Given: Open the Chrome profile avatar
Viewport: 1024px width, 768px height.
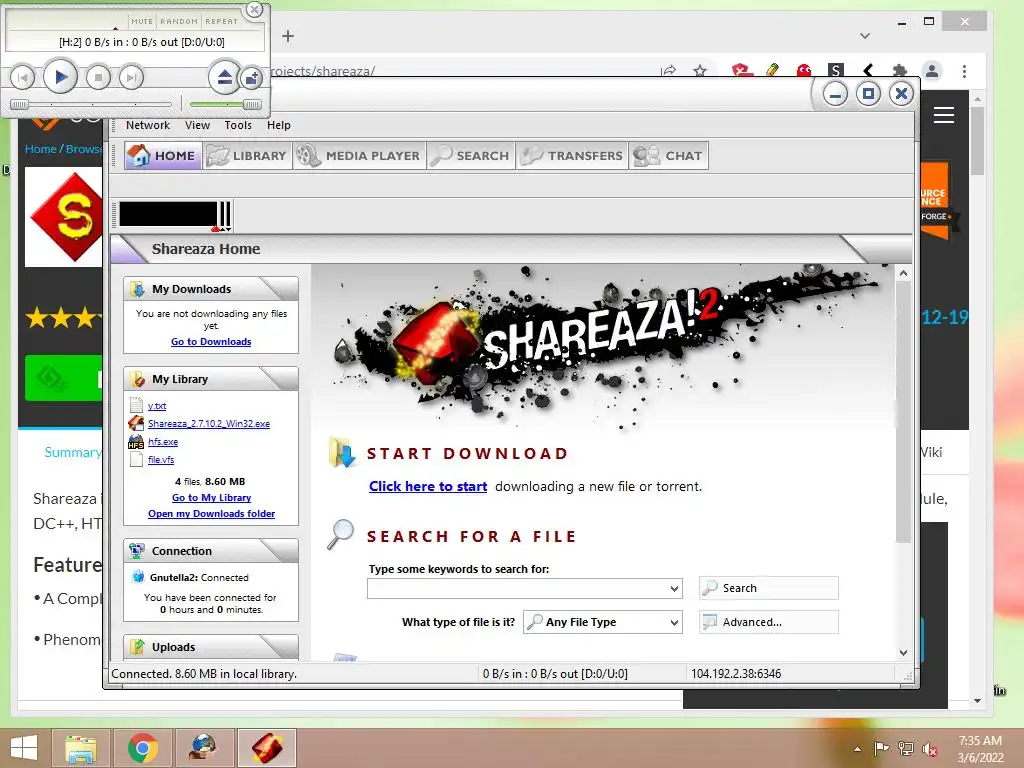Looking at the screenshot, I should coord(932,71).
